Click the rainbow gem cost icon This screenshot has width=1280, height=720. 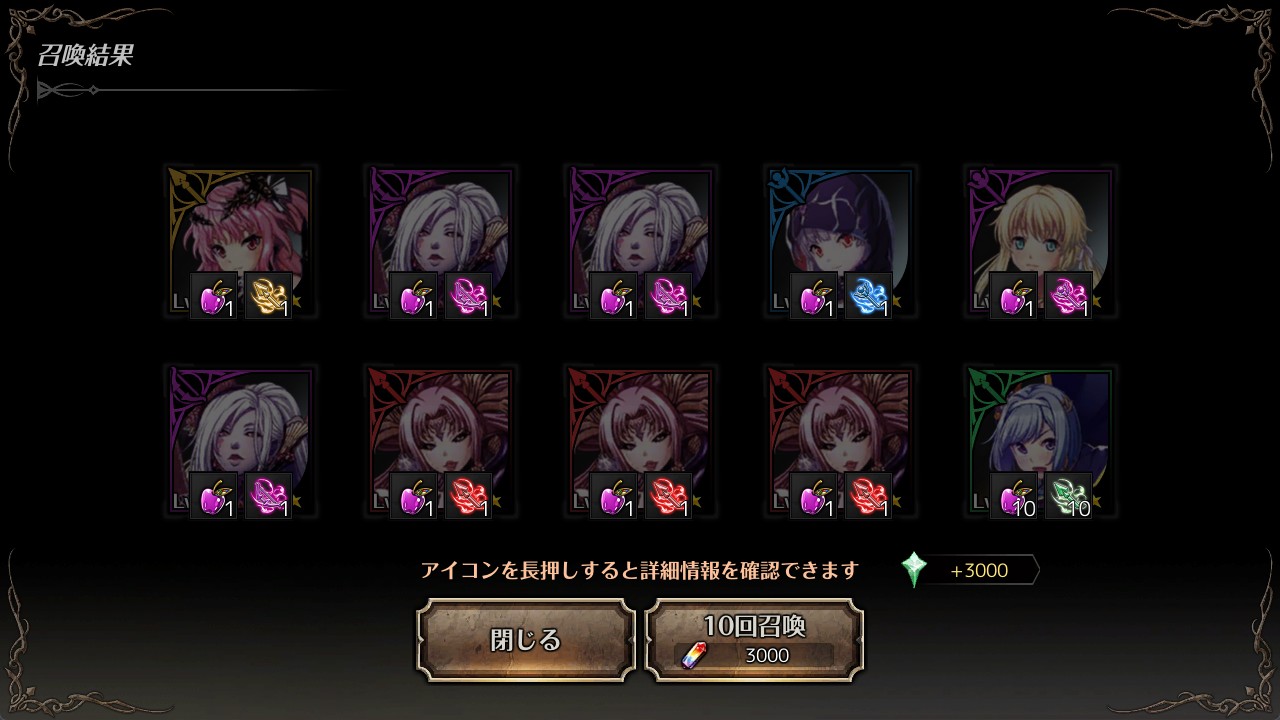[x=693, y=656]
